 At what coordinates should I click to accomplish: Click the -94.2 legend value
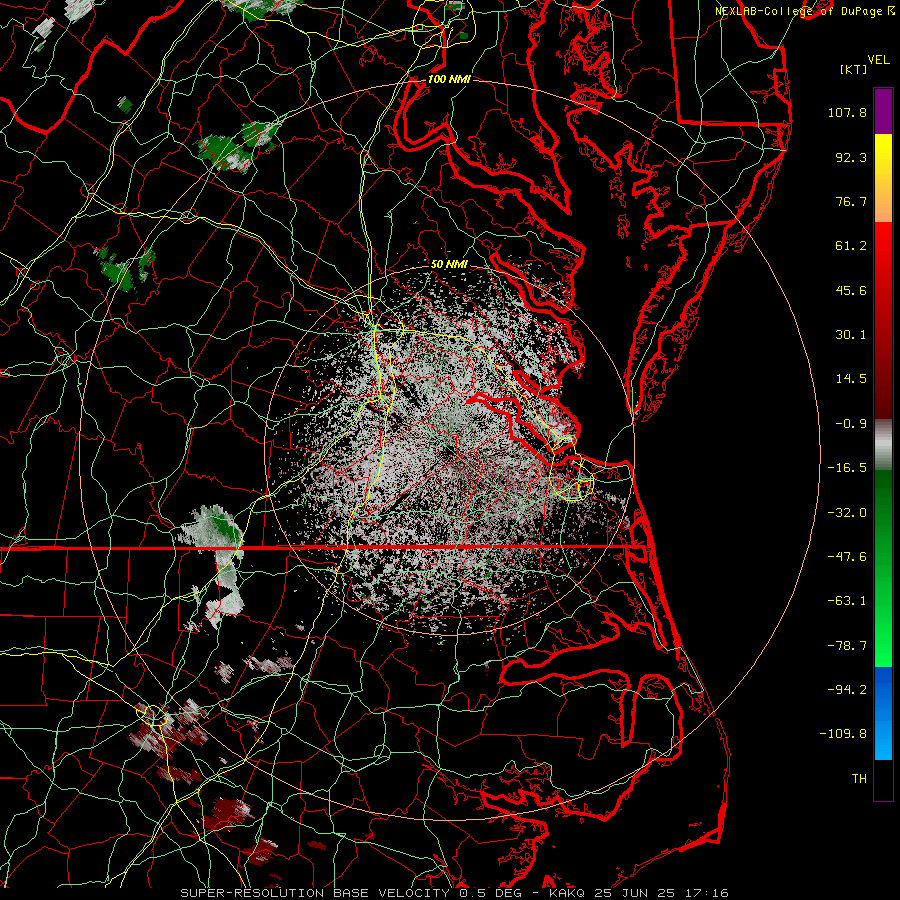[x=847, y=689]
